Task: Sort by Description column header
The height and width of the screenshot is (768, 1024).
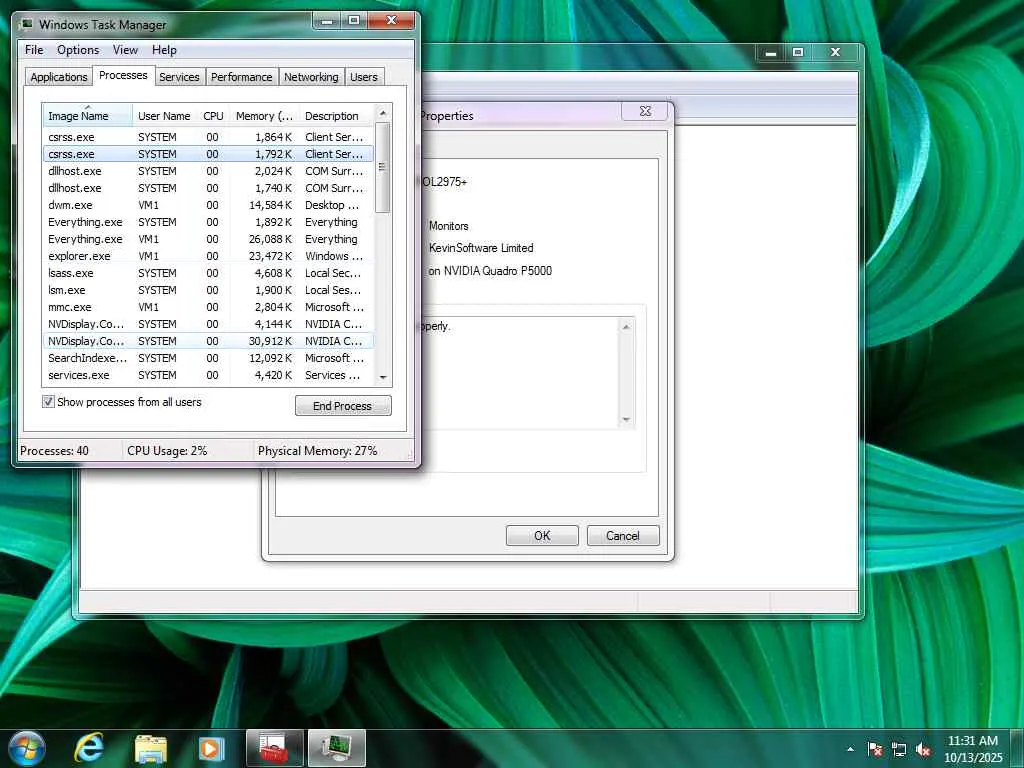Action: click(x=338, y=116)
